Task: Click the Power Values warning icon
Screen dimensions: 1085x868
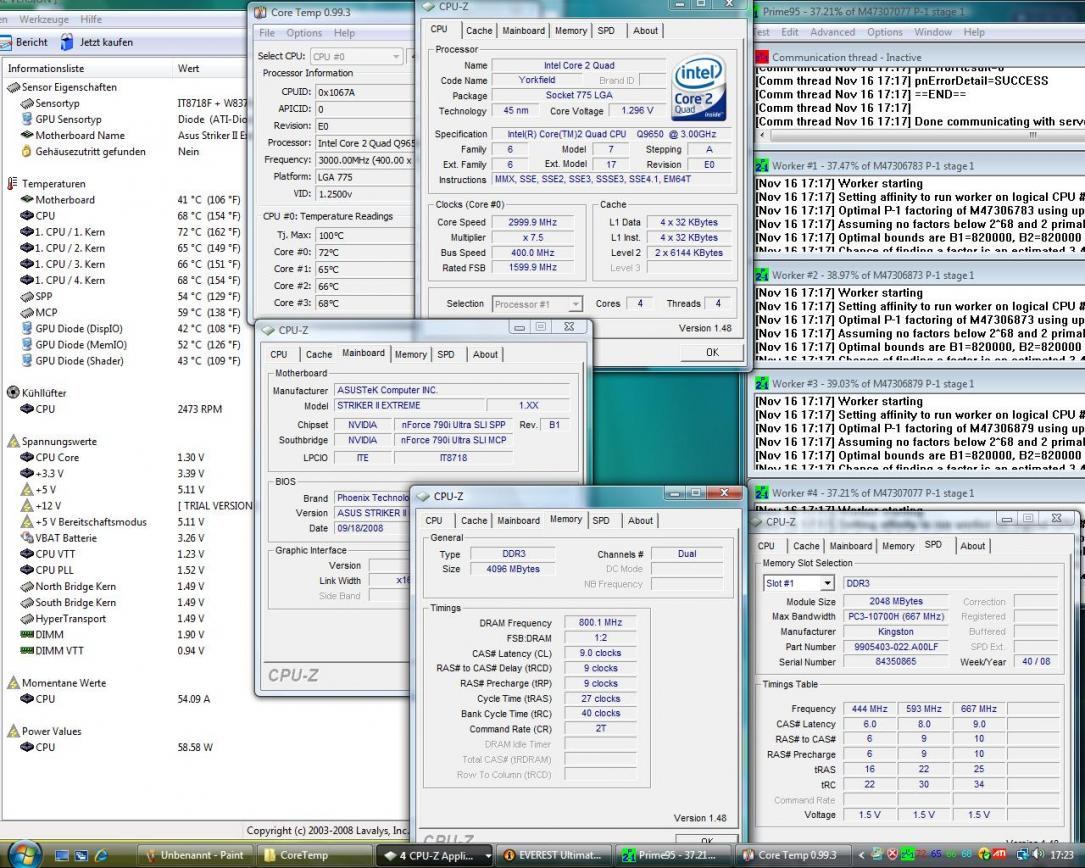Action: [13, 731]
